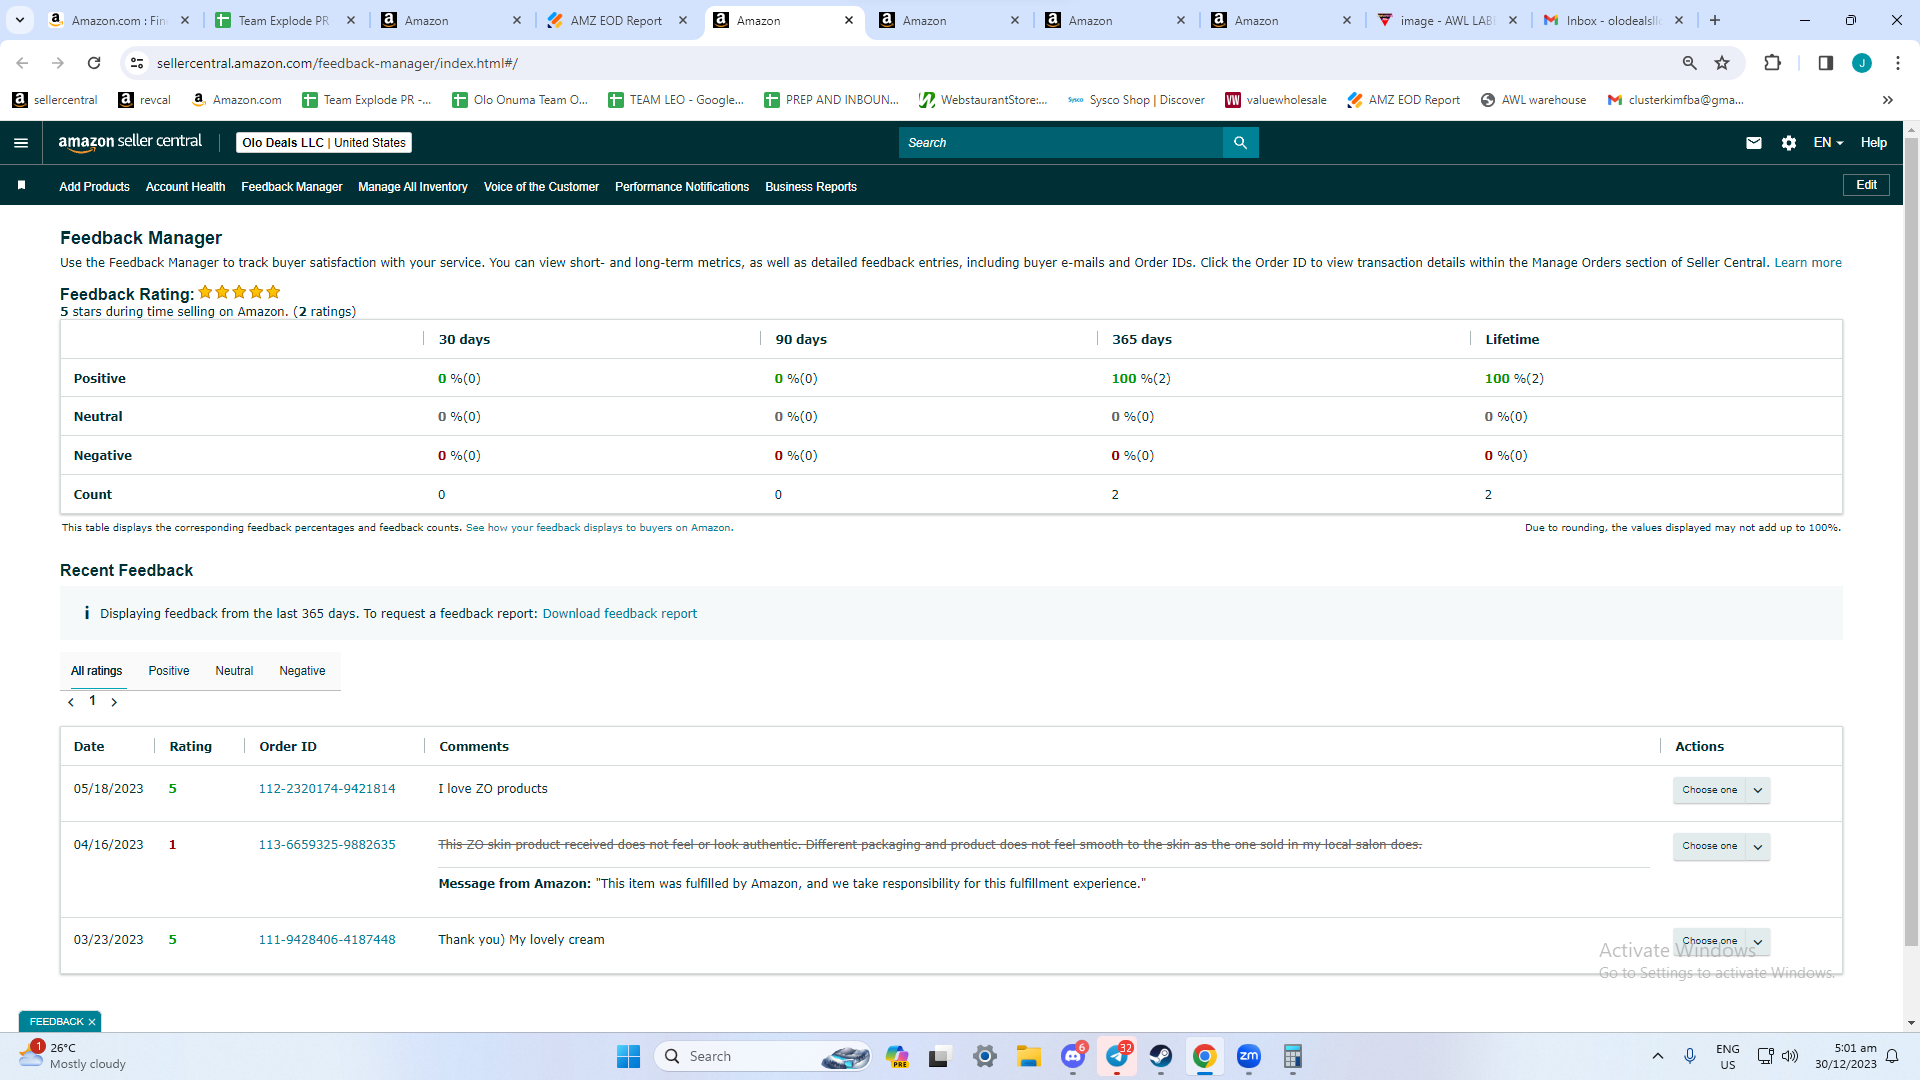This screenshot has width=1920, height=1080.
Task: Bookmark this page with star icon
Action: (1722, 63)
